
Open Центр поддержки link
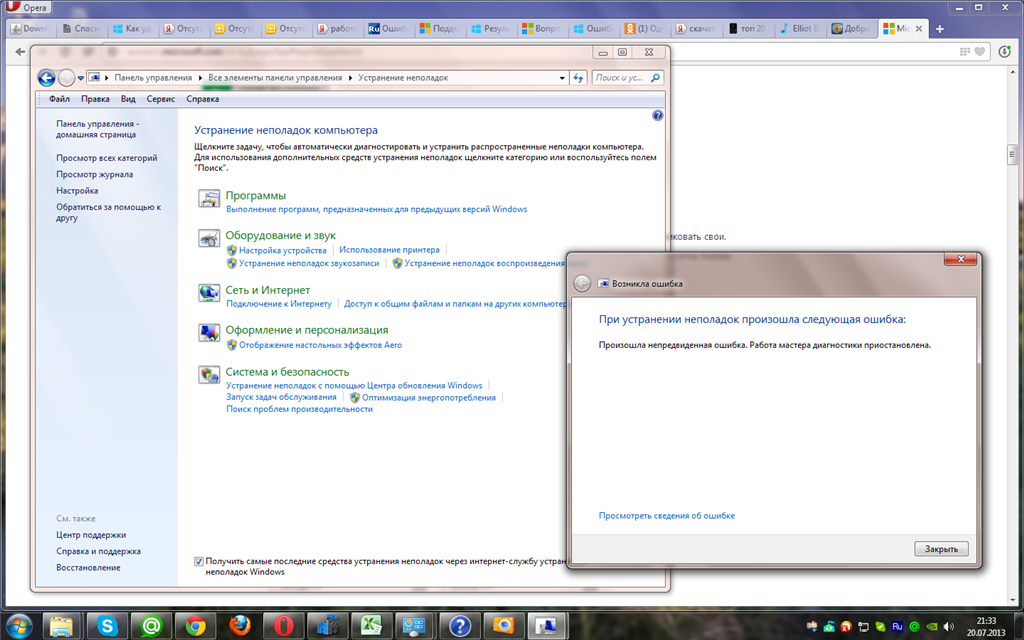click(x=91, y=535)
